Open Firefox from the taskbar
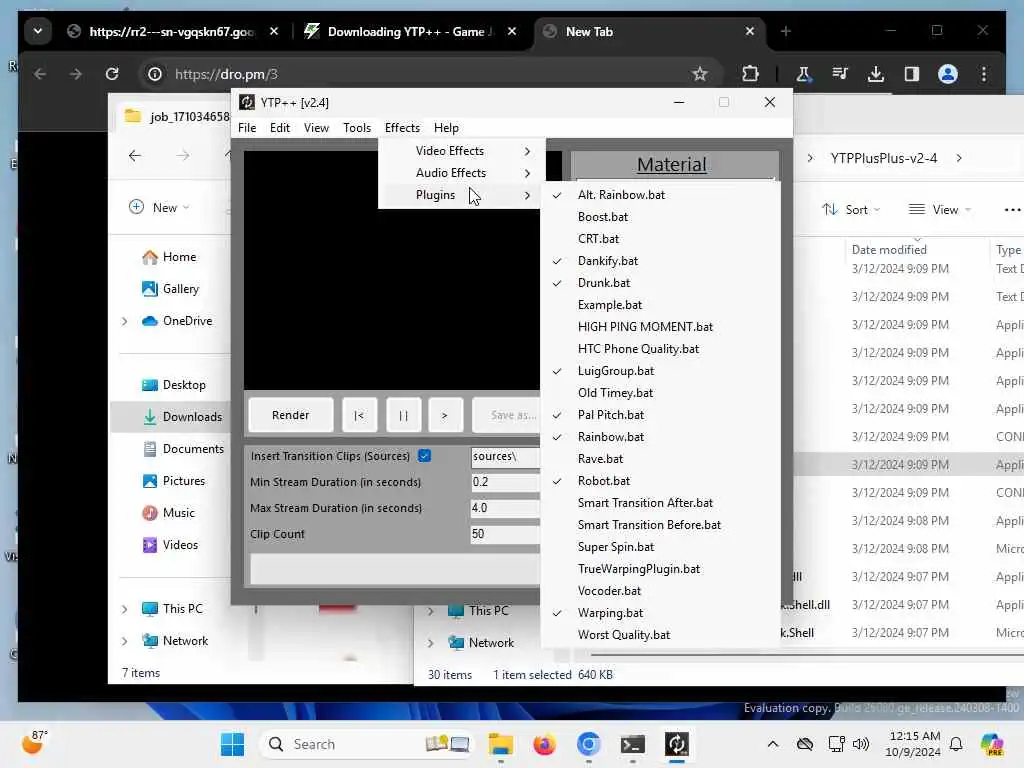This screenshot has height=768, width=1024. point(544,744)
